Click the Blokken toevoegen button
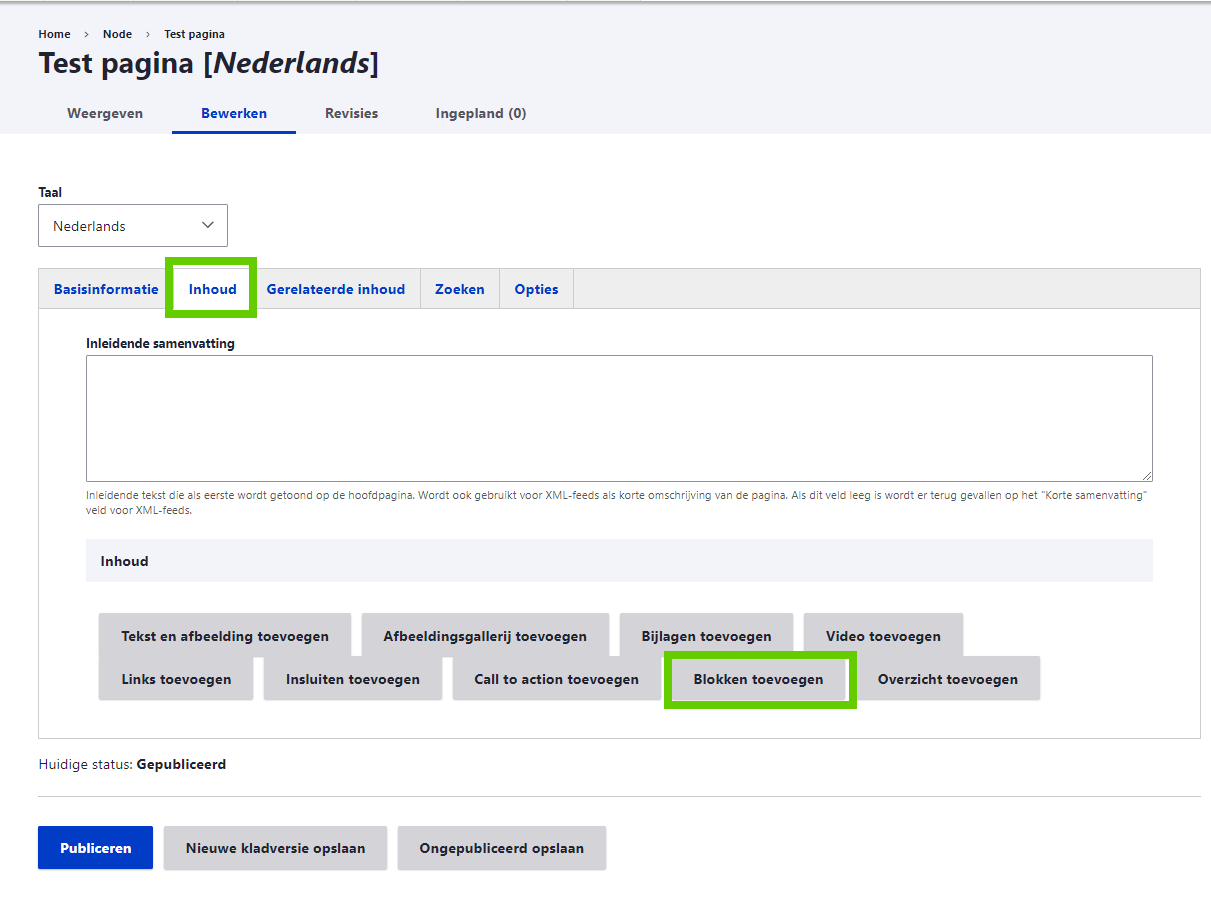This screenshot has width=1211, height=898. 758,679
